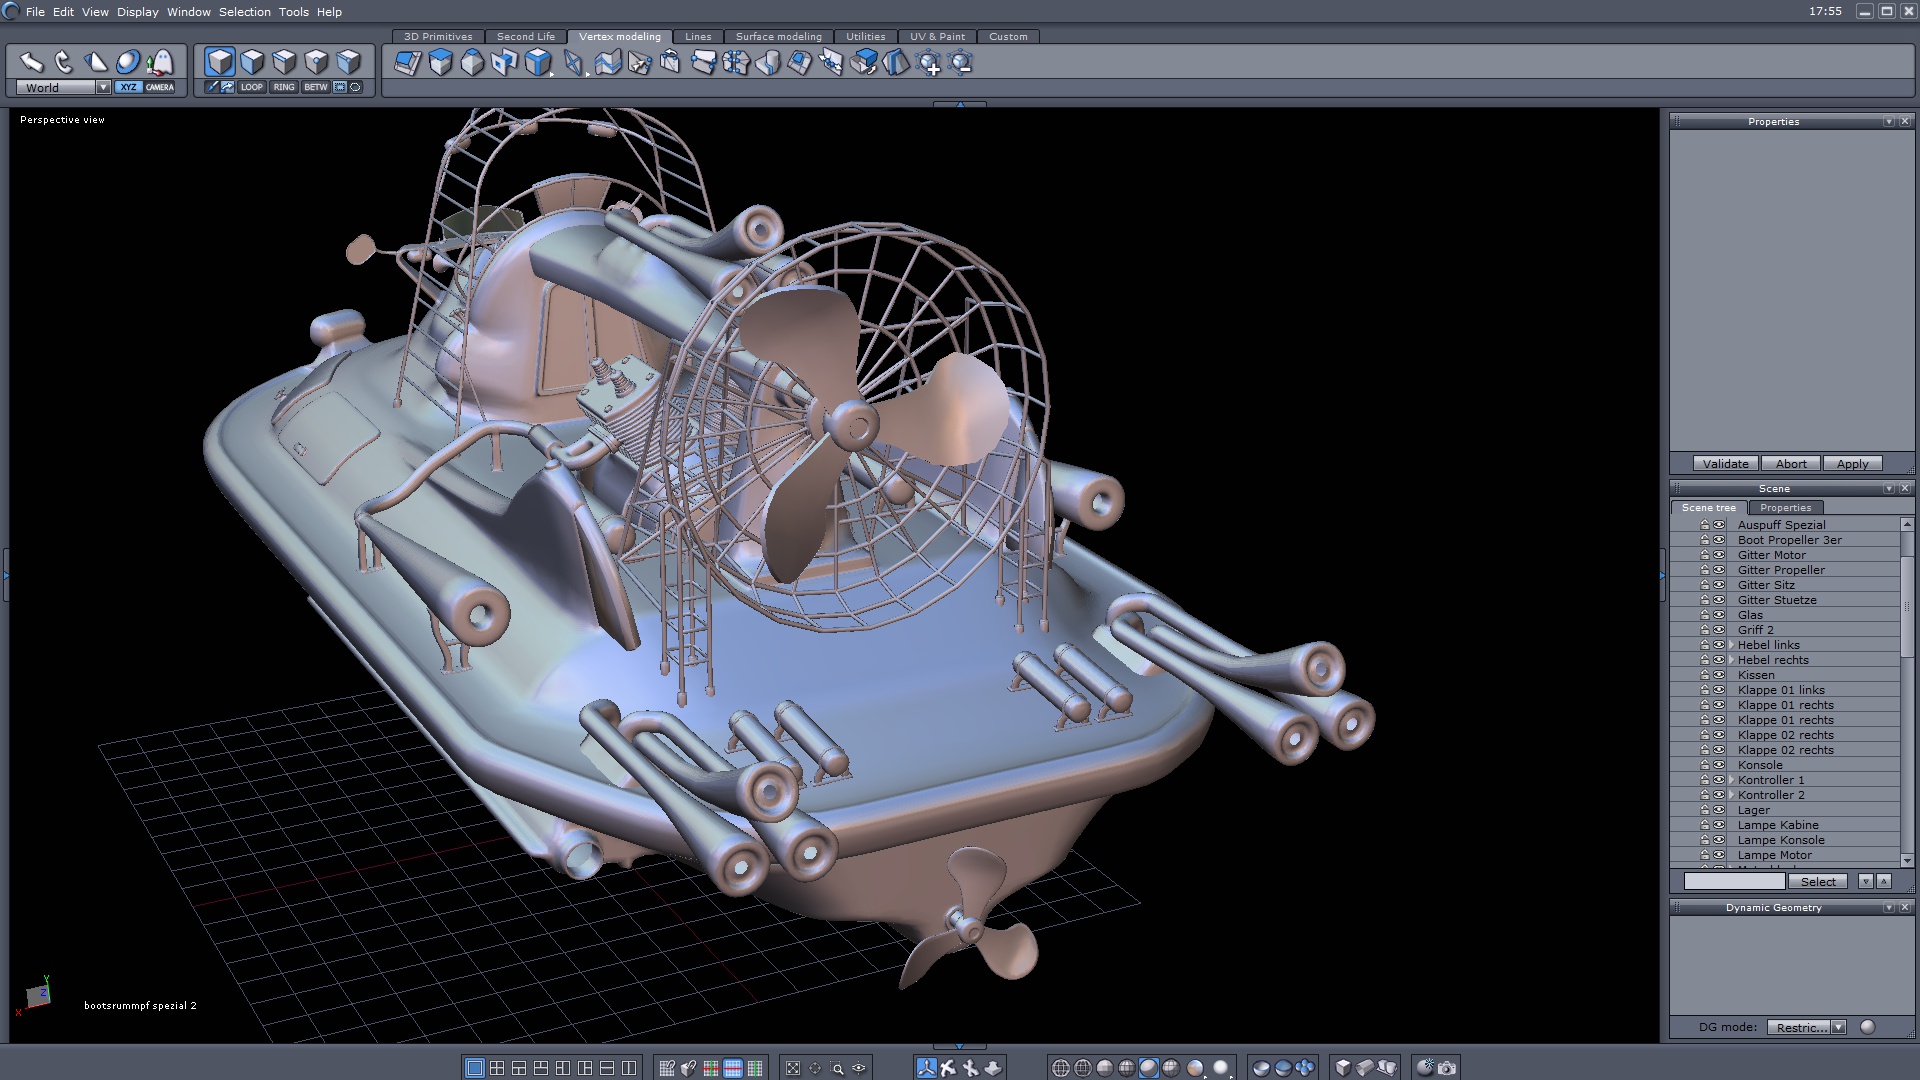This screenshot has width=1920, height=1080.
Task: Click the zoom region magnifier icon
Action: click(837, 1068)
